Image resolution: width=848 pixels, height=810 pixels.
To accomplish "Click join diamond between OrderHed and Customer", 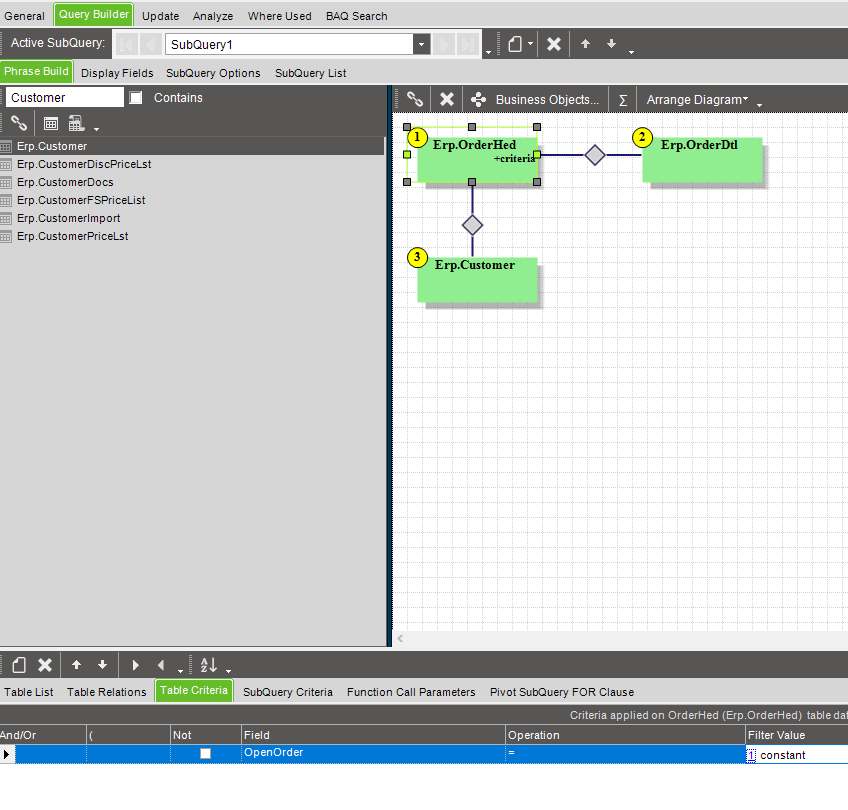I will click(472, 225).
